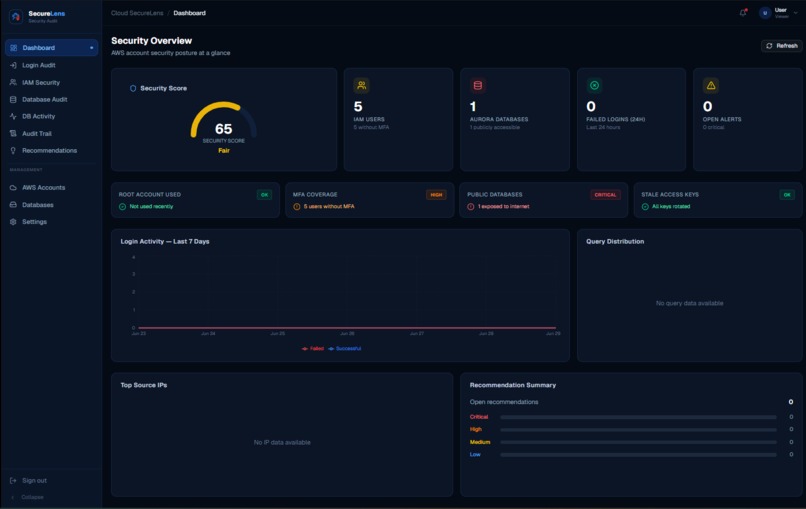
Task: Open Recommendations from sidebar
Action: click(51, 150)
